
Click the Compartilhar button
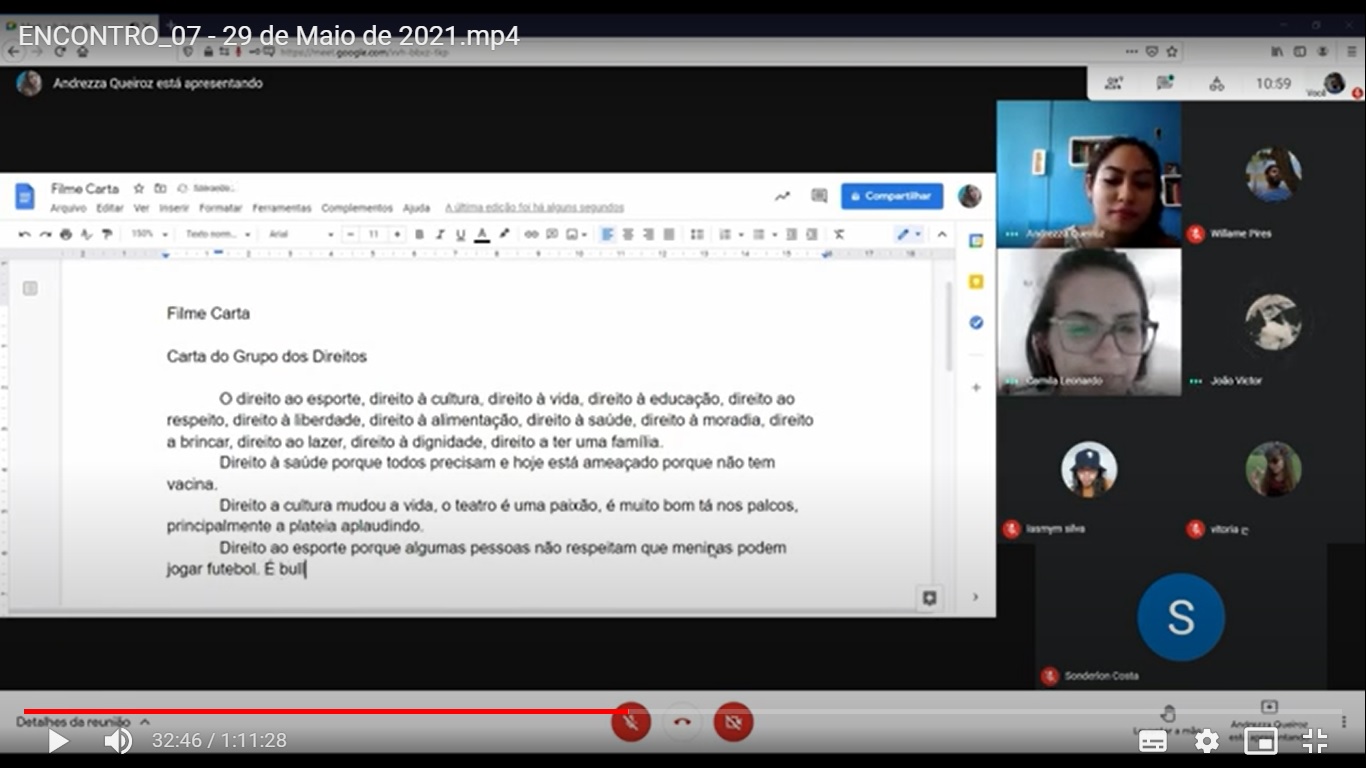(891, 196)
